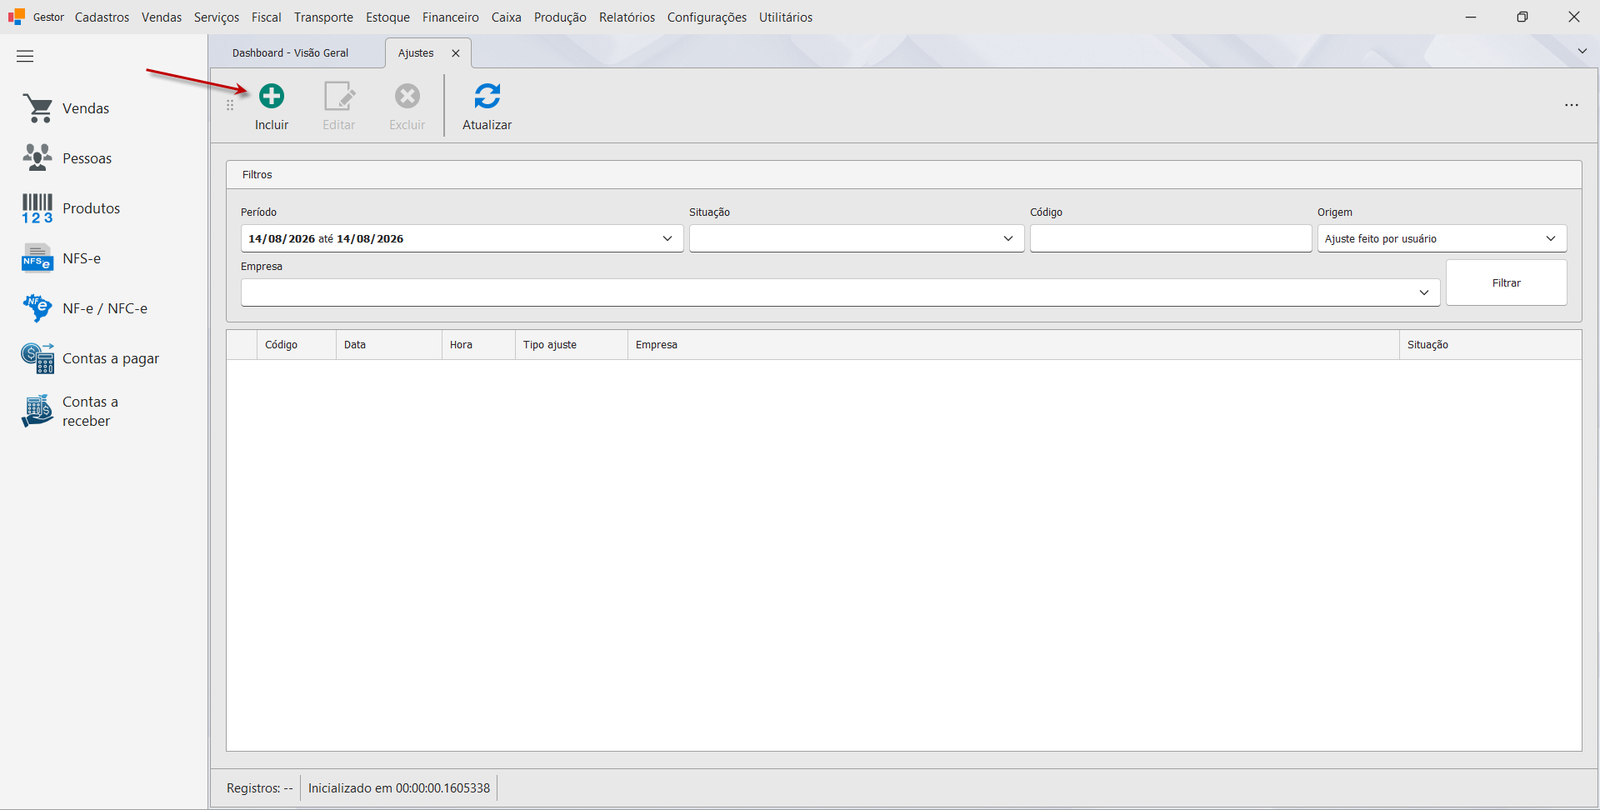Click the green Incluir plus icon
This screenshot has height=810, width=1600.
tap(271, 96)
